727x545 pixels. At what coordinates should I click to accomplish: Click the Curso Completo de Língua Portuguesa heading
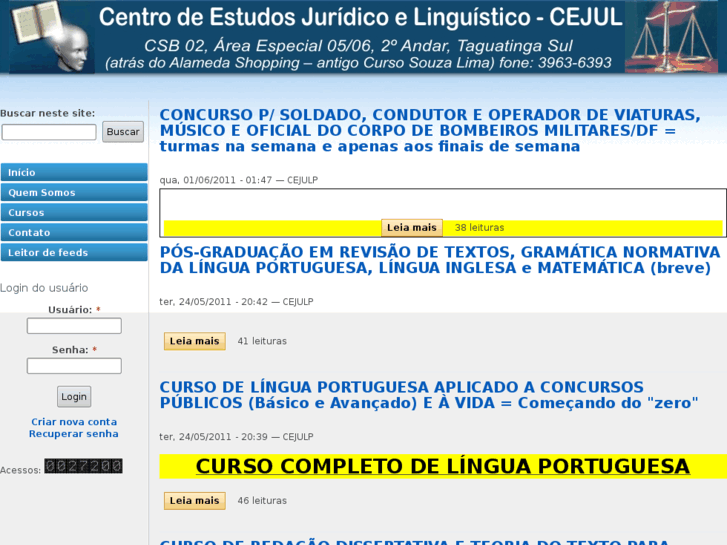coord(443,466)
